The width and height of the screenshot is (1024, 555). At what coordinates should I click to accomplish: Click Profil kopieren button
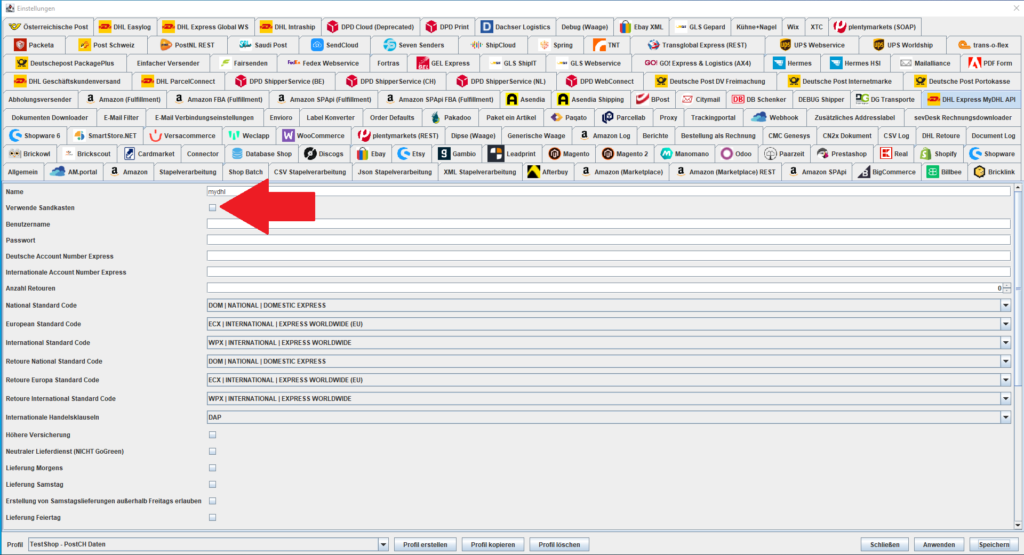point(493,545)
